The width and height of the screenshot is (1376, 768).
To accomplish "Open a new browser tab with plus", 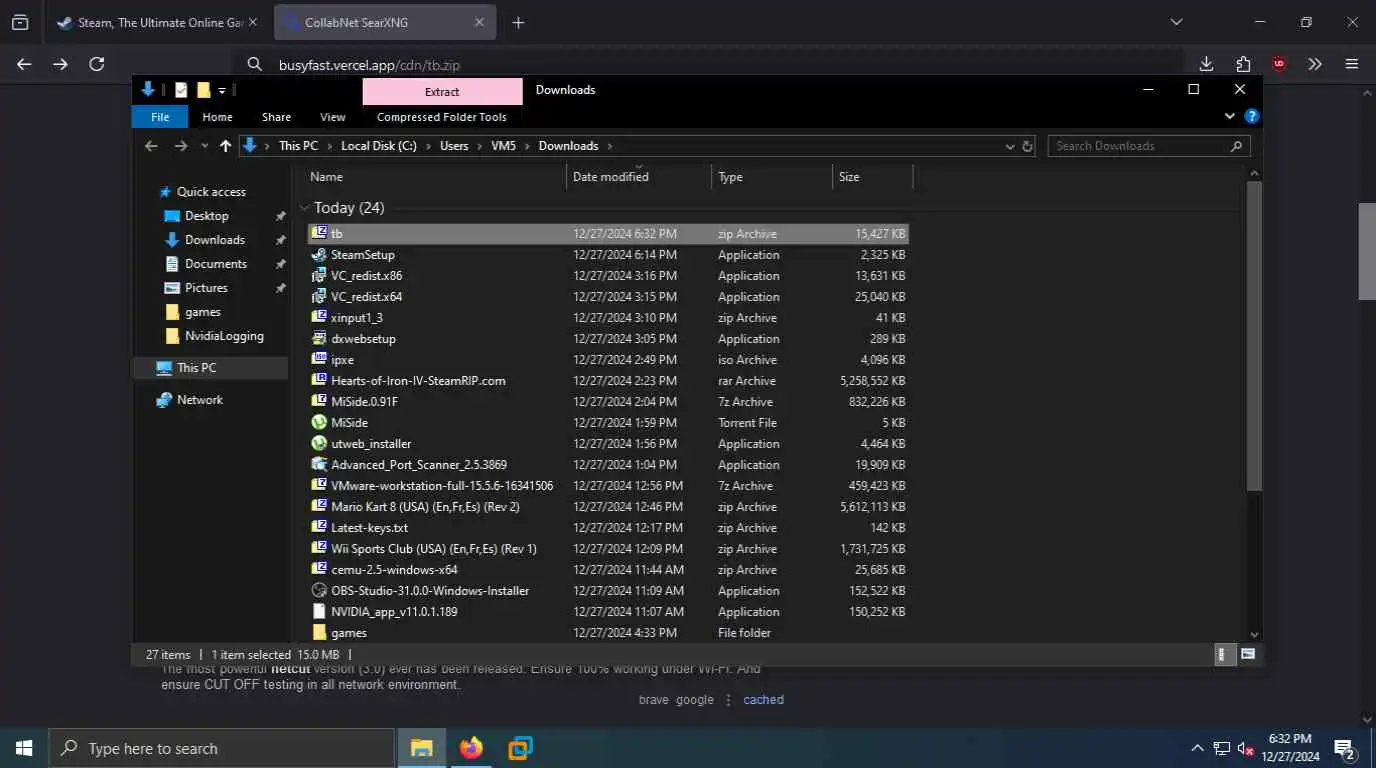I will [x=518, y=22].
